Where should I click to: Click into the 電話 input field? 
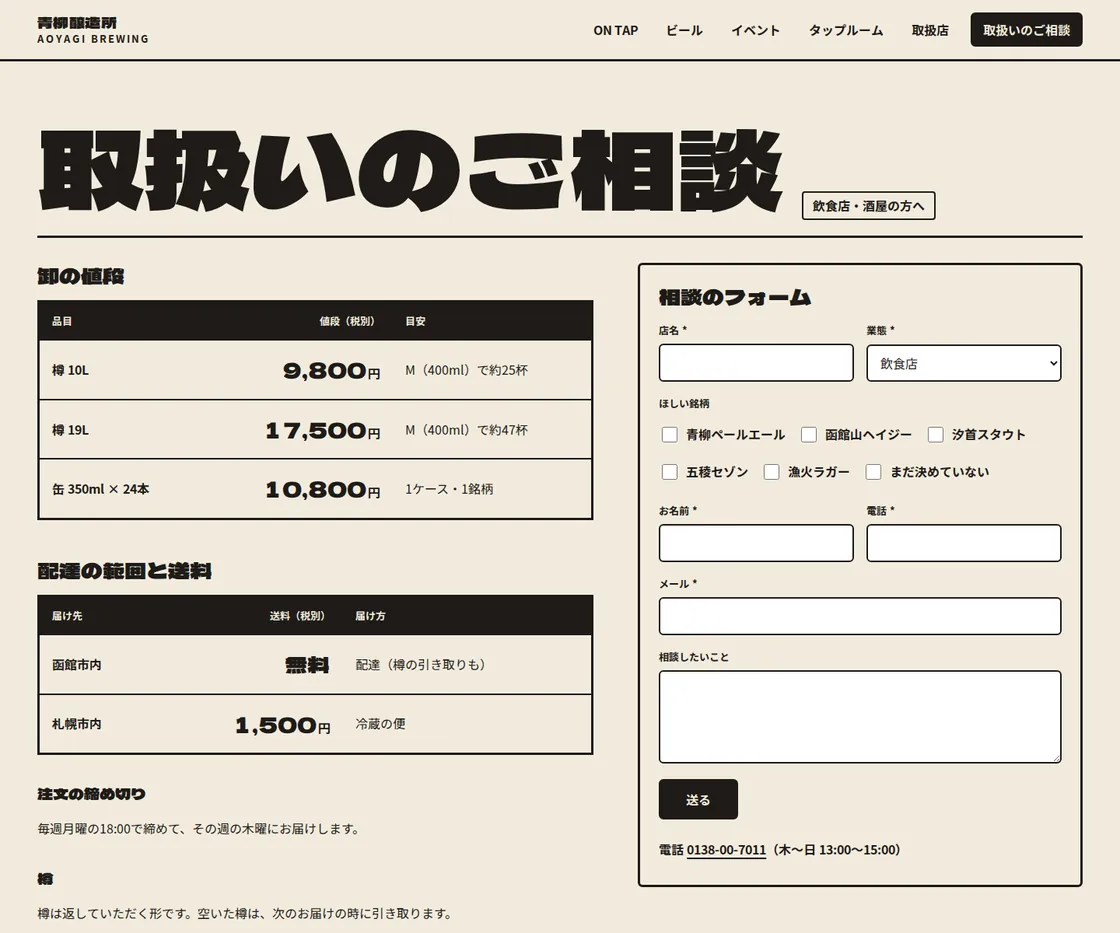[964, 543]
